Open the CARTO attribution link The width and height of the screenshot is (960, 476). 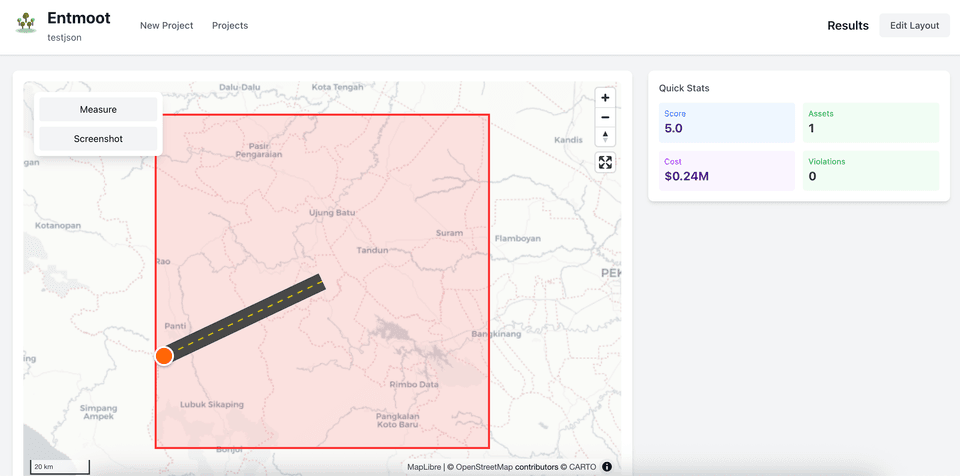[582, 467]
